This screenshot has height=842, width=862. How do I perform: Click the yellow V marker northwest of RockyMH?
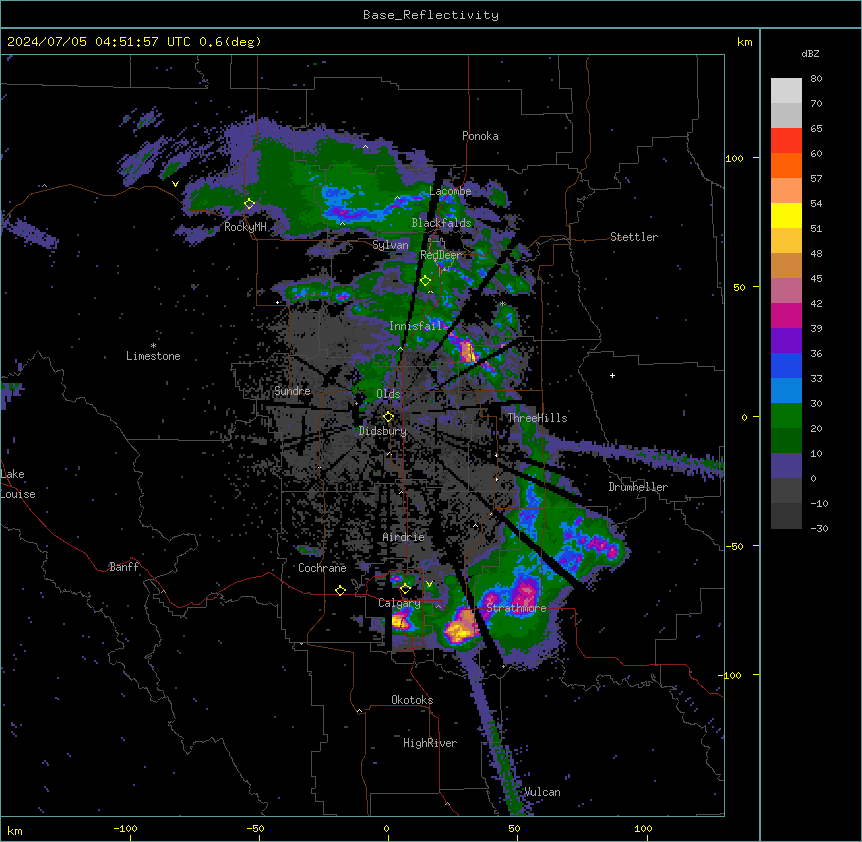175,184
